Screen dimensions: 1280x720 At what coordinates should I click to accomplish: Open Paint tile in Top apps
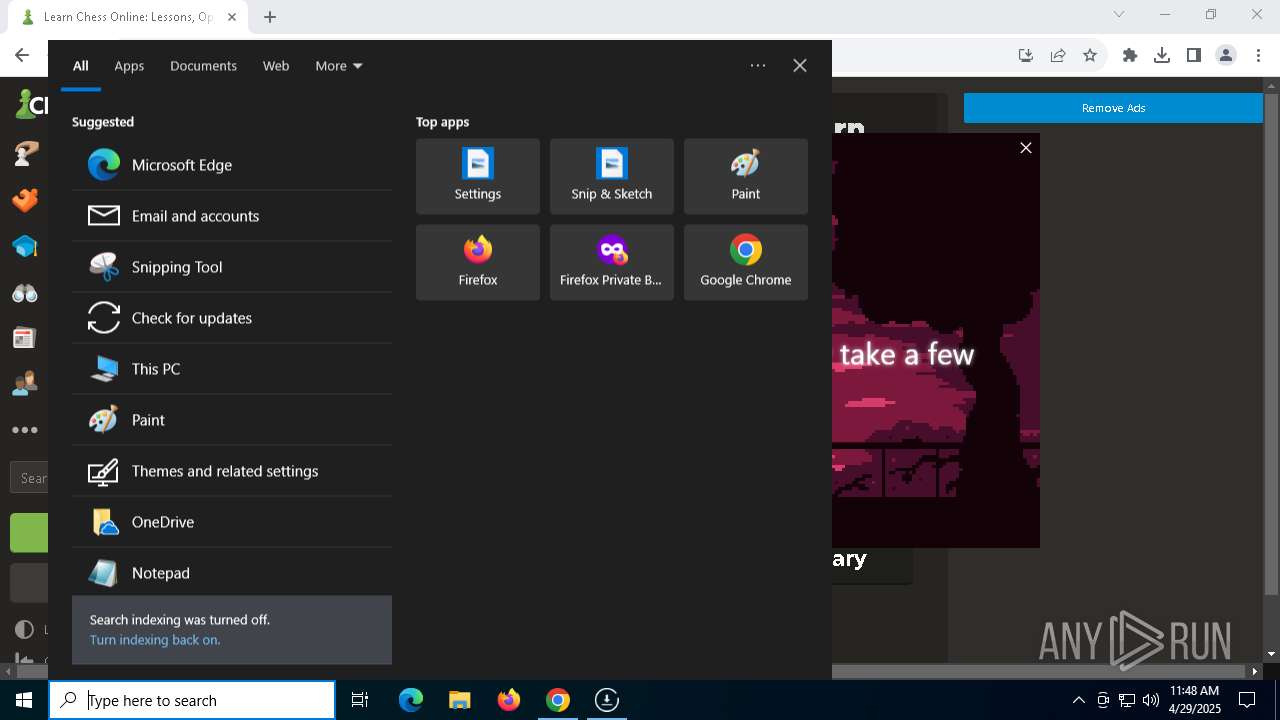coord(746,176)
